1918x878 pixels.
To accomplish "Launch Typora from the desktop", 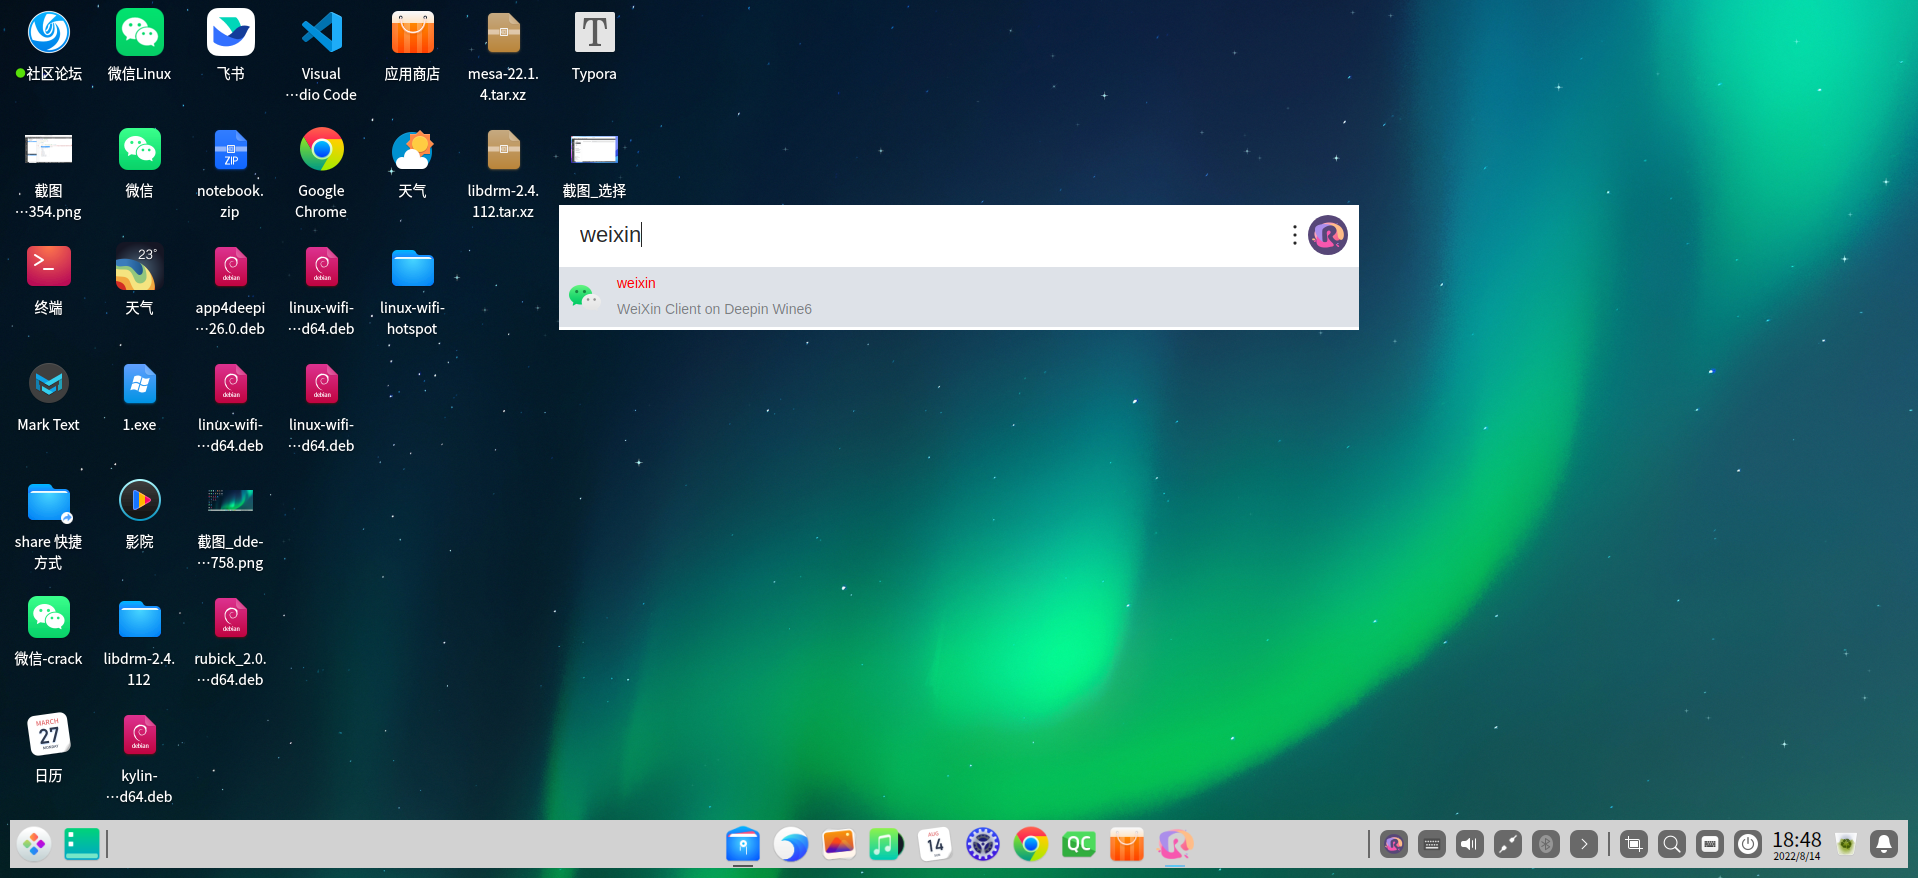I will click(x=594, y=46).
